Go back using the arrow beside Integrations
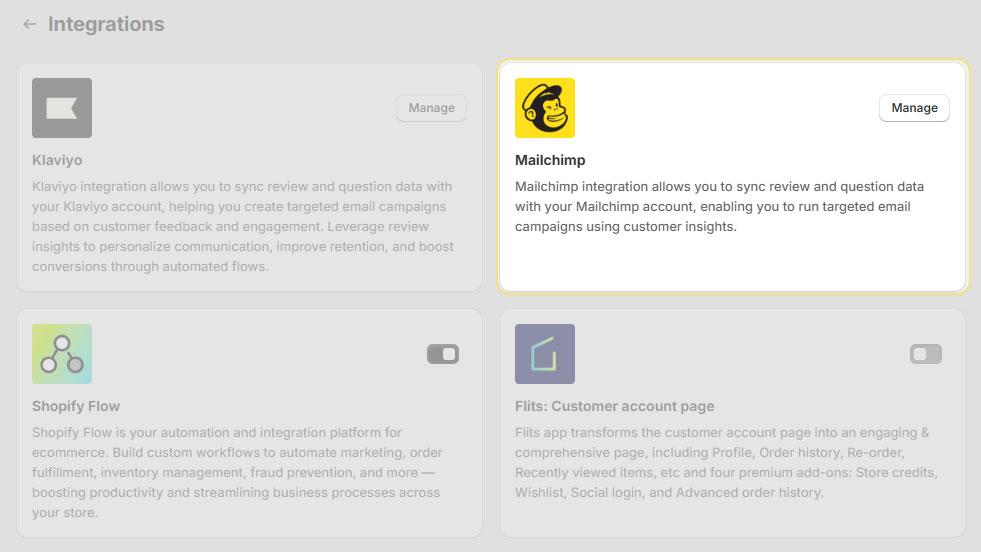The image size is (981, 552). (29, 24)
